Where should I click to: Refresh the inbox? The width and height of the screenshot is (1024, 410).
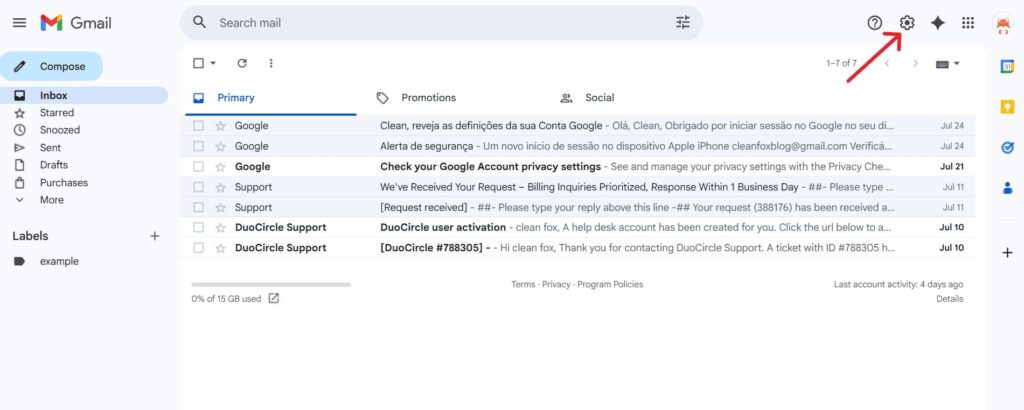coord(242,63)
